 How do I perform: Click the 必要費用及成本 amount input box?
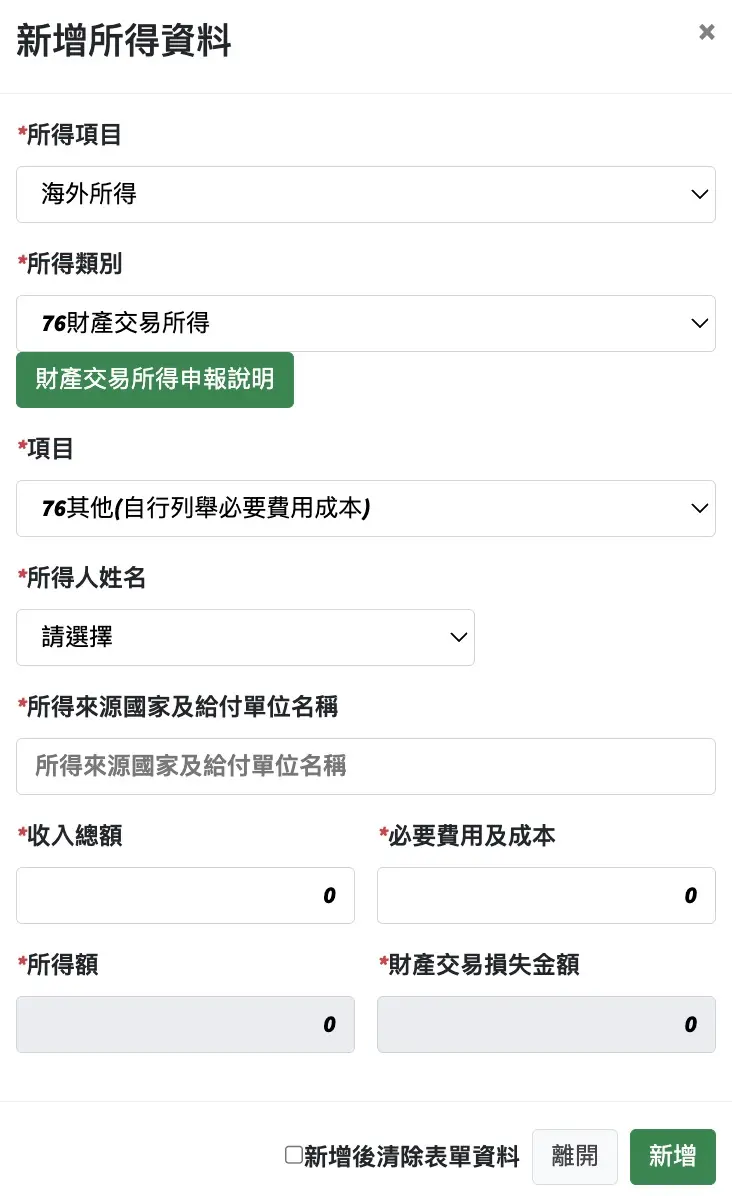coord(546,895)
